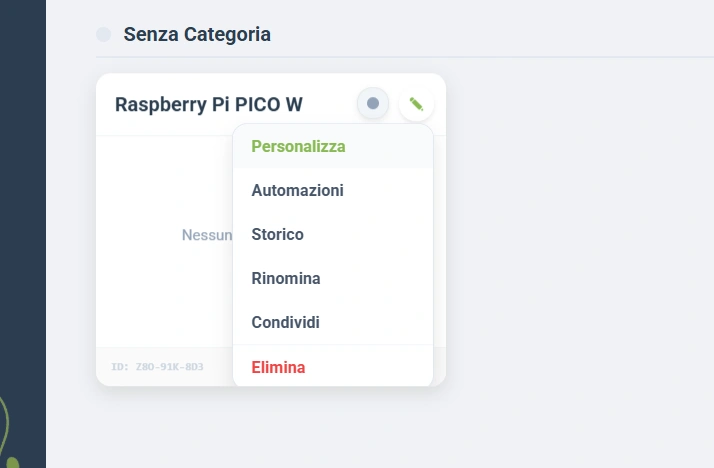Image resolution: width=714 pixels, height=468 pixels.
Task: Click the green leaf graphic in sidebar
Action: (9, 432)
